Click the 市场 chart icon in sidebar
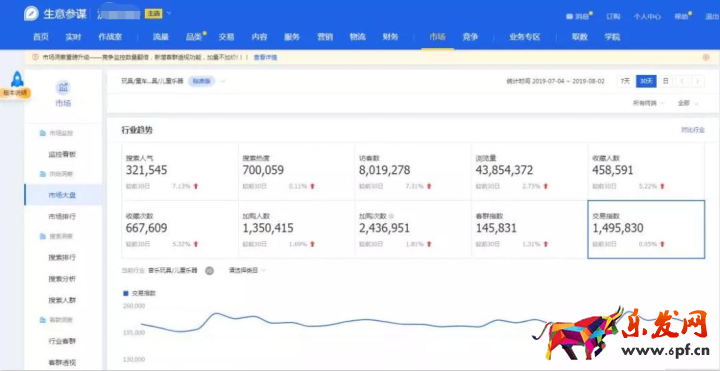The image size is (720, 371). point(63,87)
